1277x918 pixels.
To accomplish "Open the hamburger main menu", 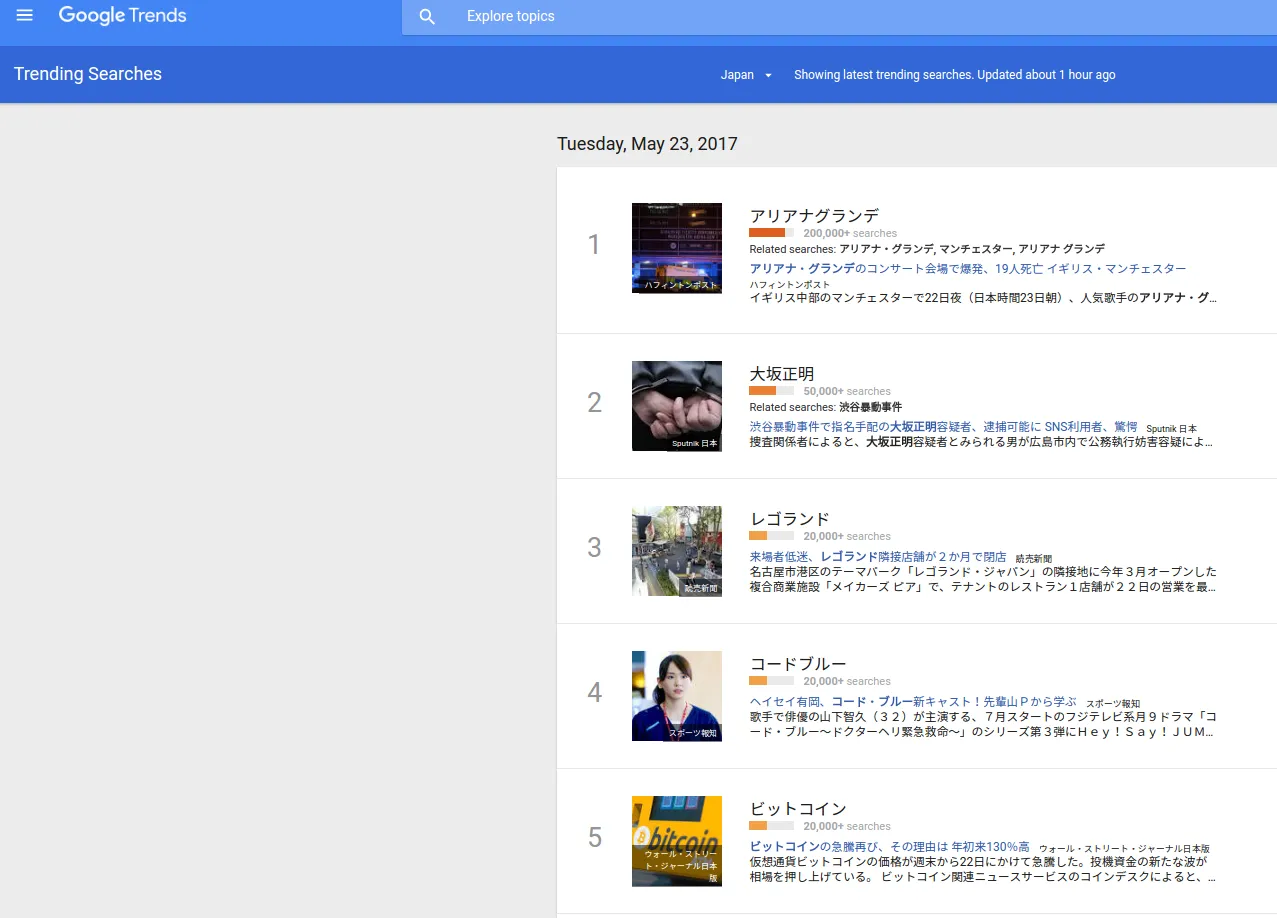I will coord(25,16).
